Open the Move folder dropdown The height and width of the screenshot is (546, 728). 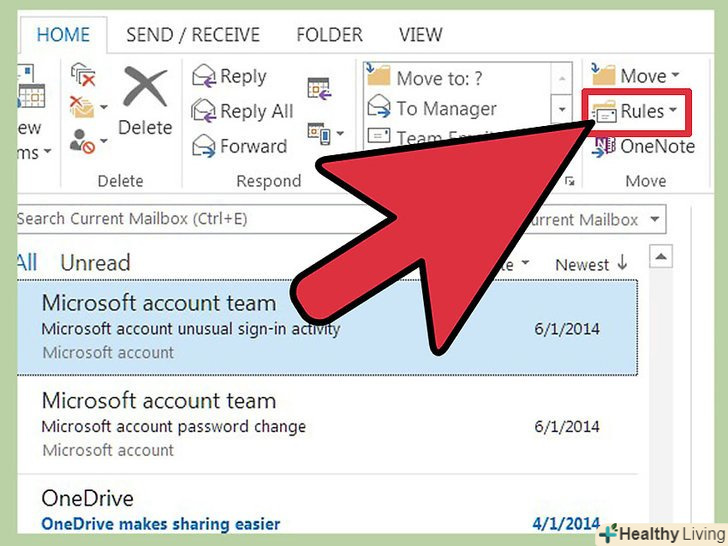635,76
